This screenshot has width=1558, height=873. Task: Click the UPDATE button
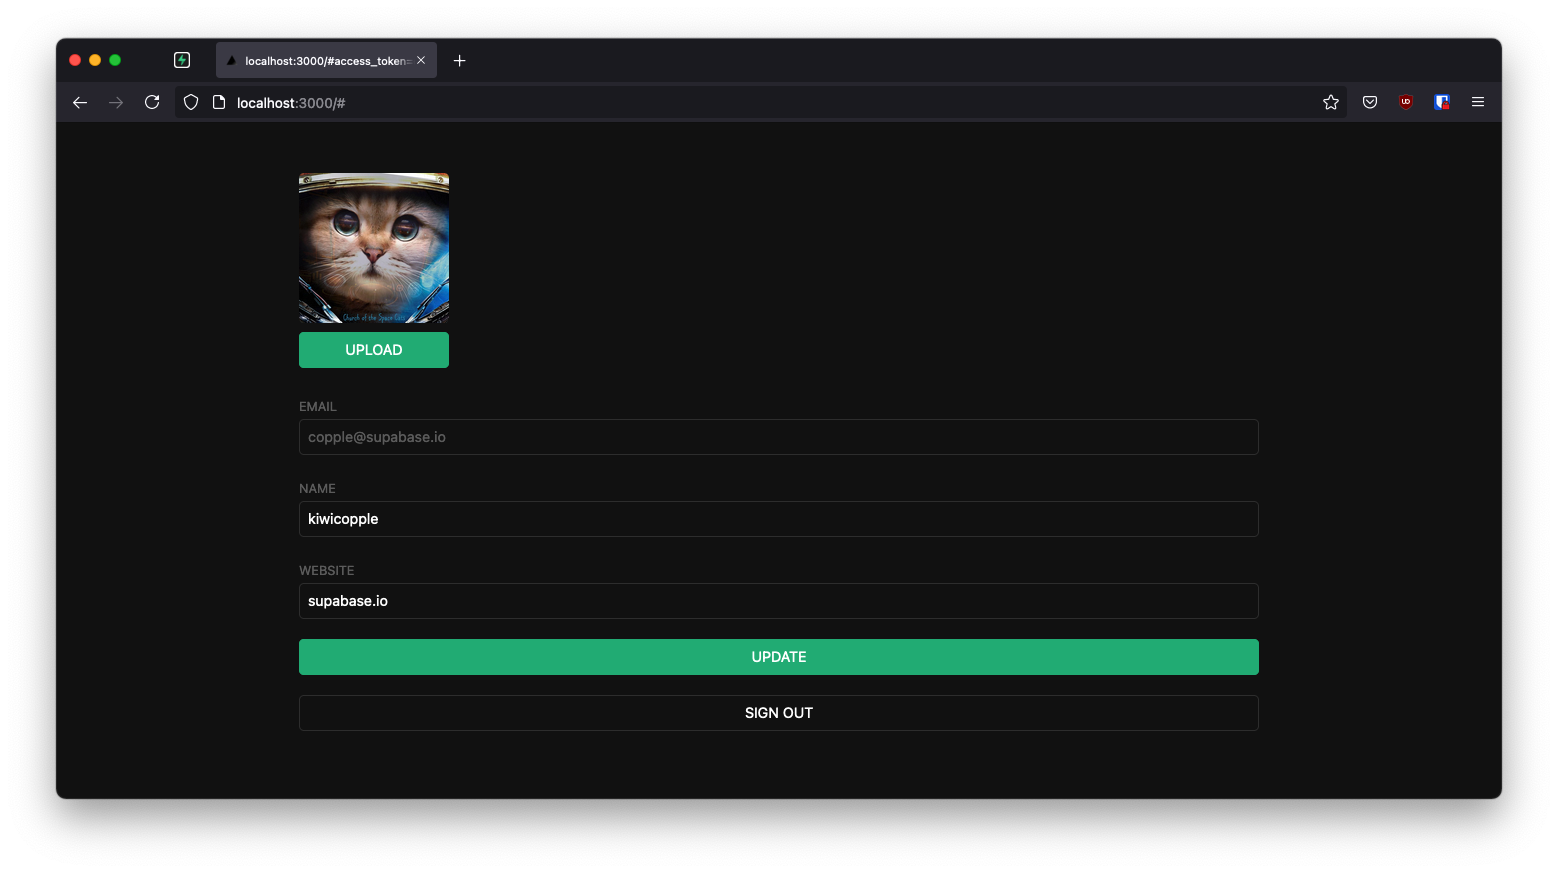(x=778, y=657)
